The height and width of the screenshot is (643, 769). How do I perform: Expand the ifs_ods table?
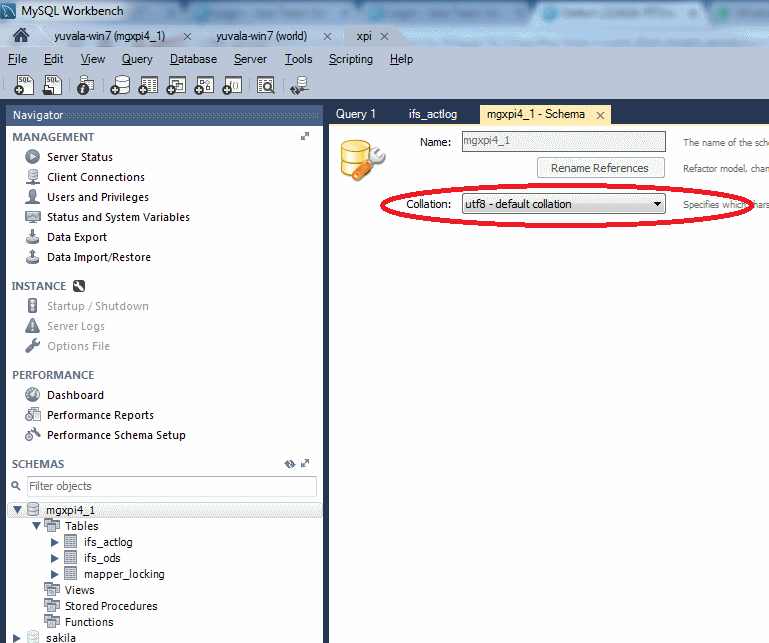[54, 558]
